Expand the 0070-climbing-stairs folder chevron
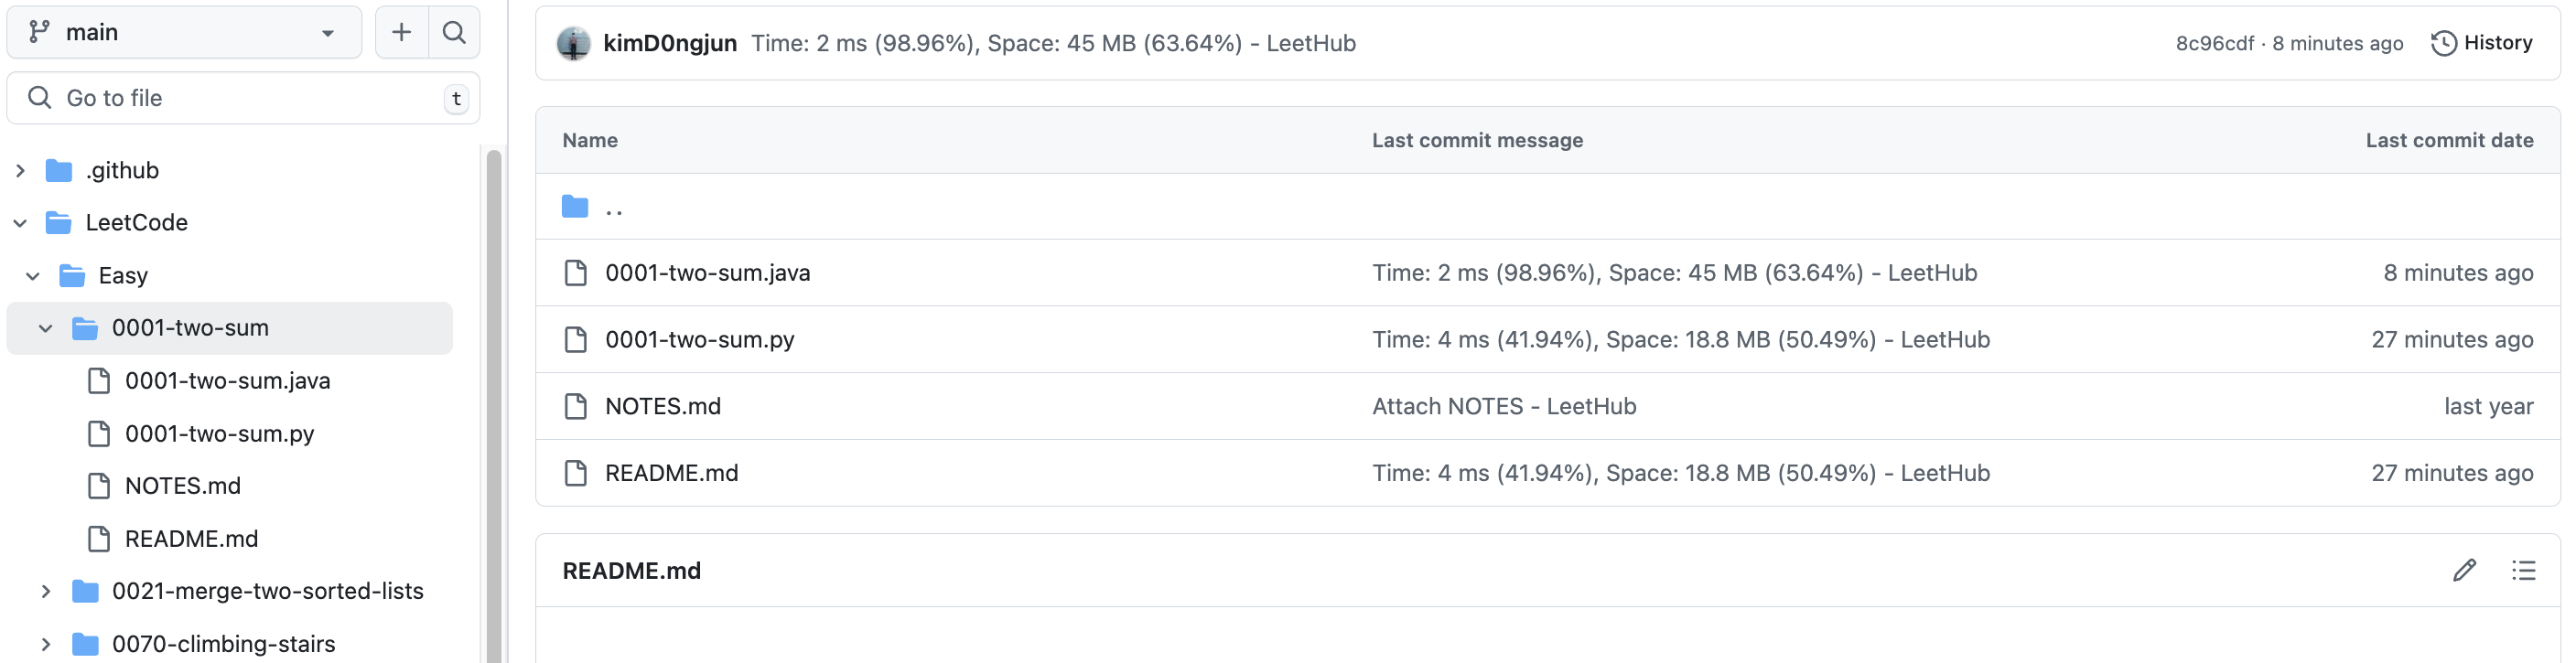Screen dimensions: 2576x663 click(x=46, y=644)
